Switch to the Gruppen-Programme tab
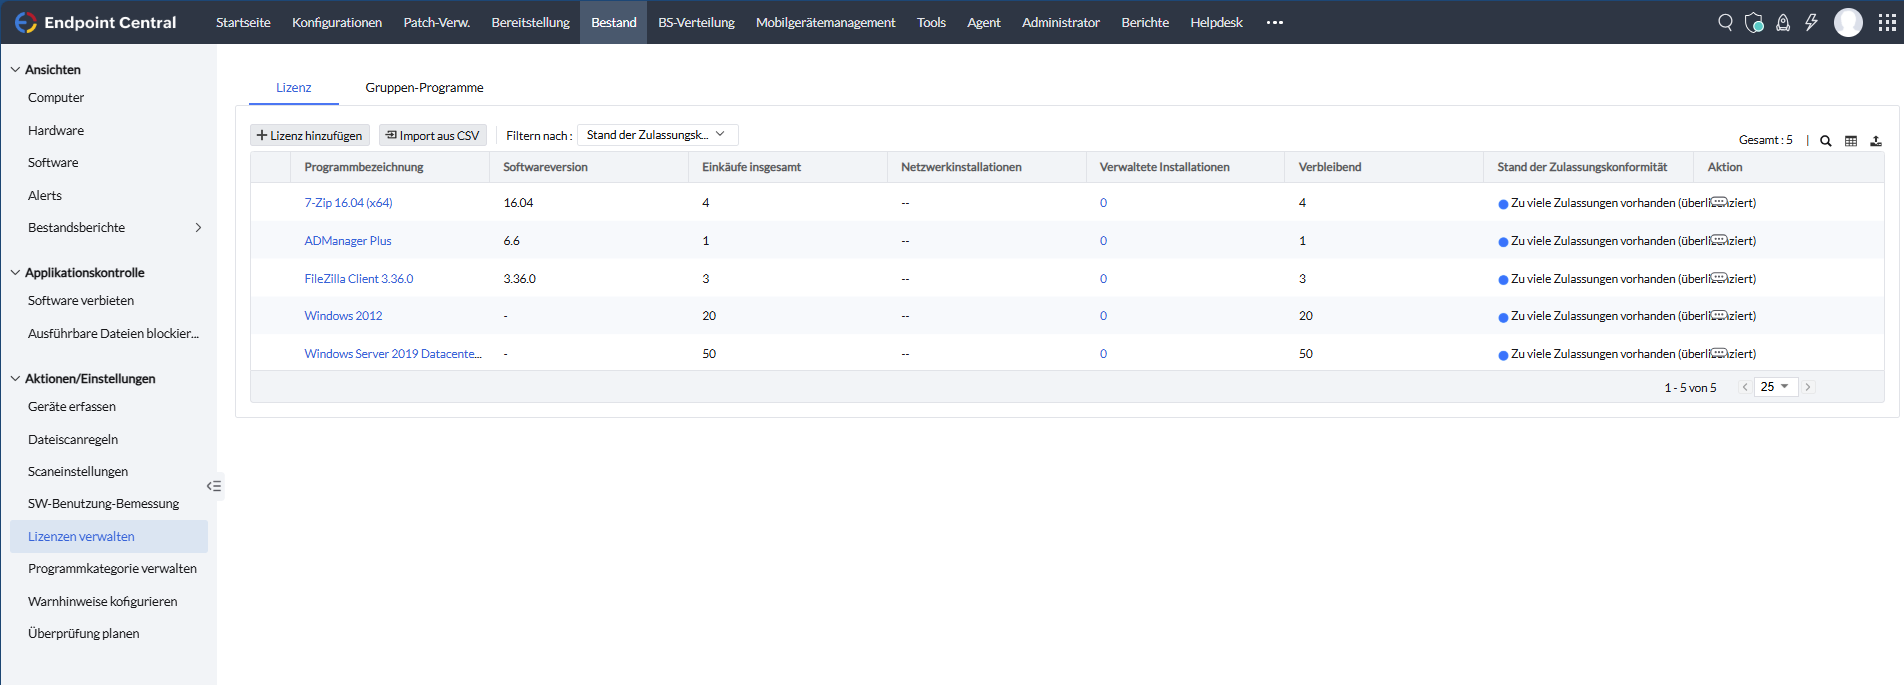This screenshot has height=685, width=1904. (424, 88)
